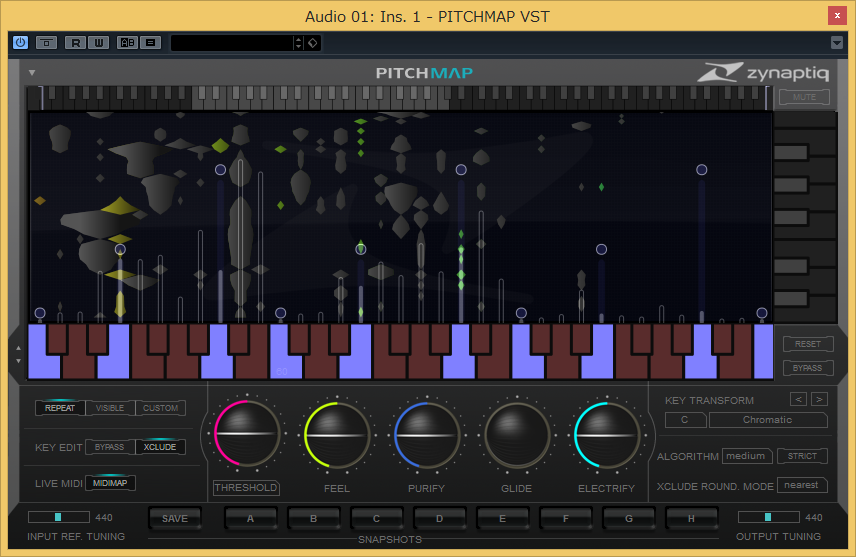Click keyboard scroll down arrow at left
Image resolution: width=856 pixels, height=557 pixels.
[19, 361]
